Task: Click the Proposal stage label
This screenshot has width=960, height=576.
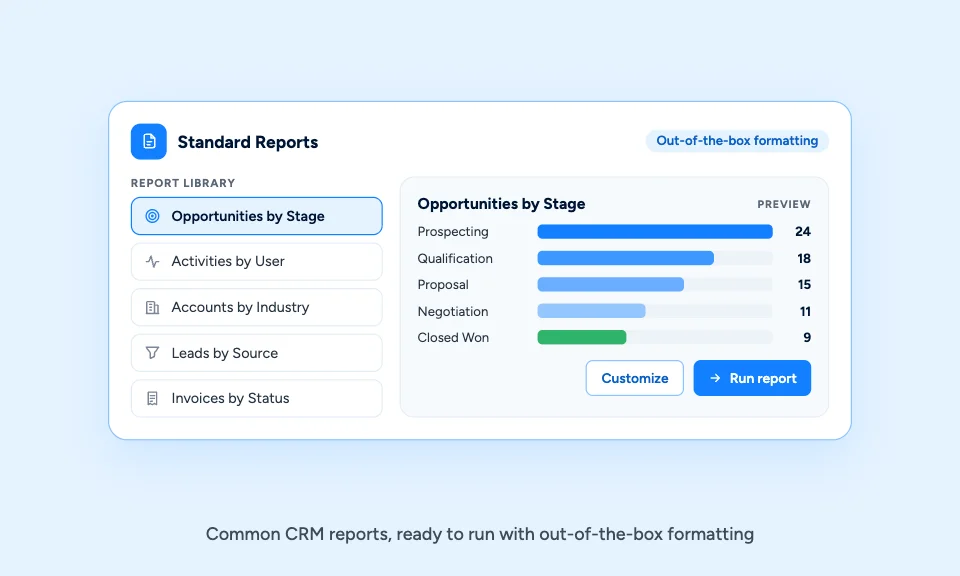Action: coord(443,285)
